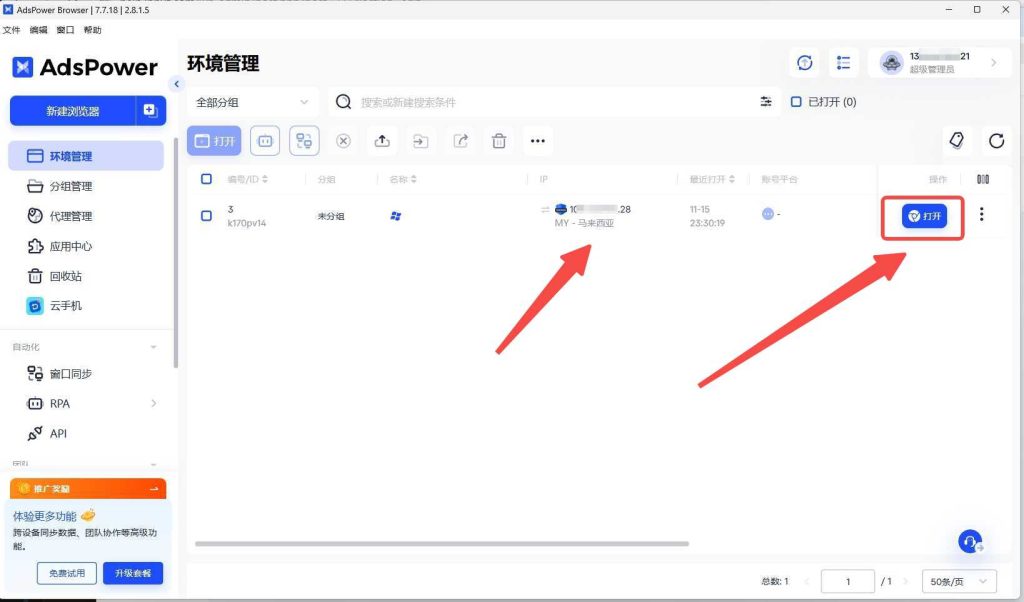Viewport: 1024px width, 602px height.
Task: Enable the 已打开 (0) filter checkbox
Action: (796, 102)
